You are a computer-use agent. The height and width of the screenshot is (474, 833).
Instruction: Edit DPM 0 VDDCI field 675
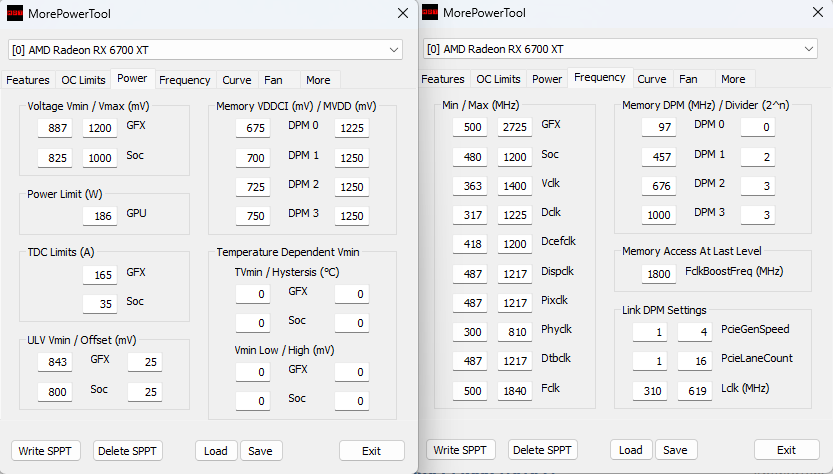point(253,128)
